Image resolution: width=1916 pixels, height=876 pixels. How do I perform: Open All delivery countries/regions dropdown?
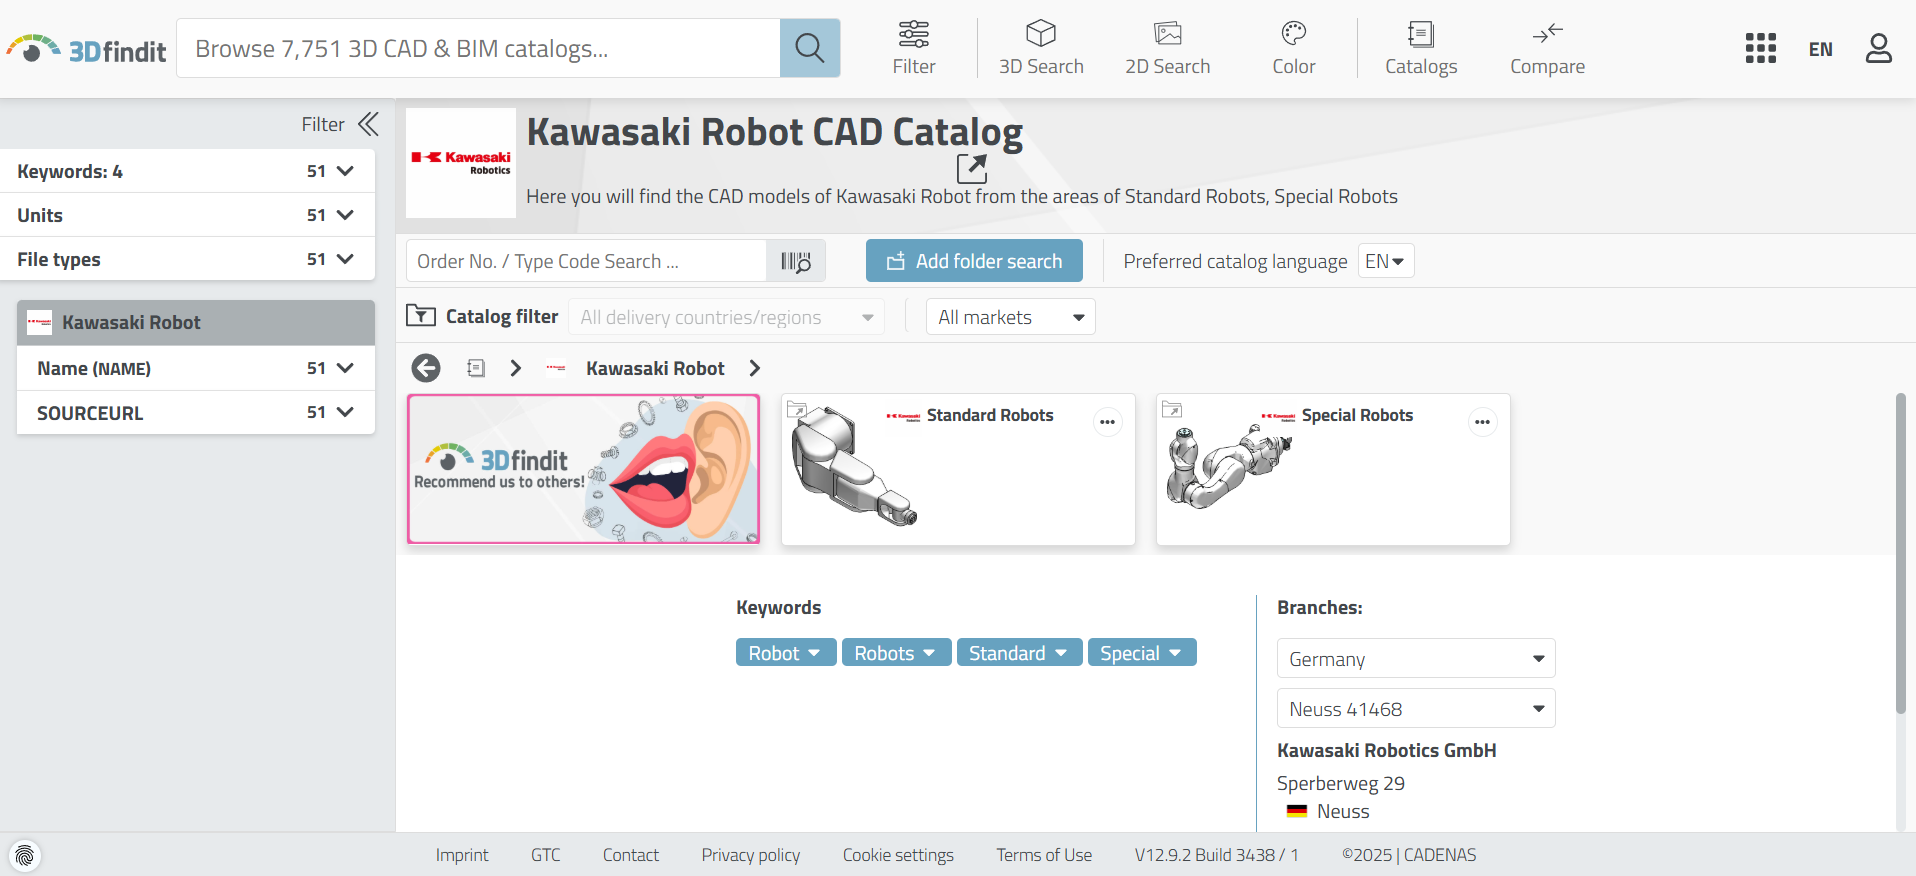[727, 317]
